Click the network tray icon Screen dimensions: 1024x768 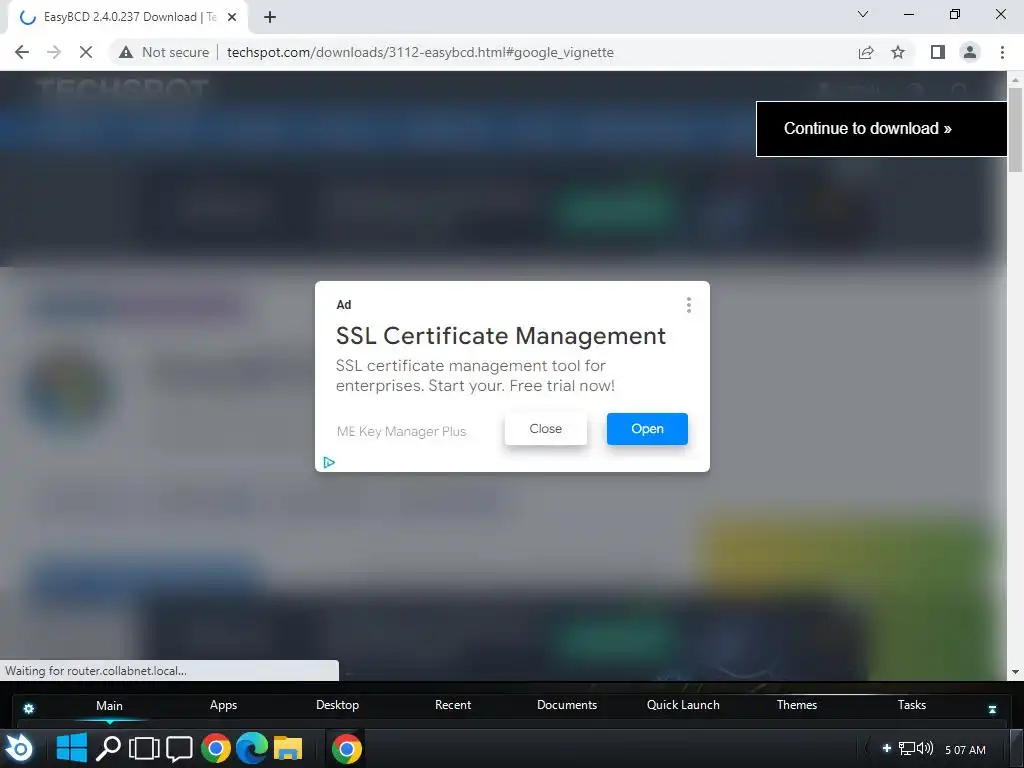pos(906,748)
